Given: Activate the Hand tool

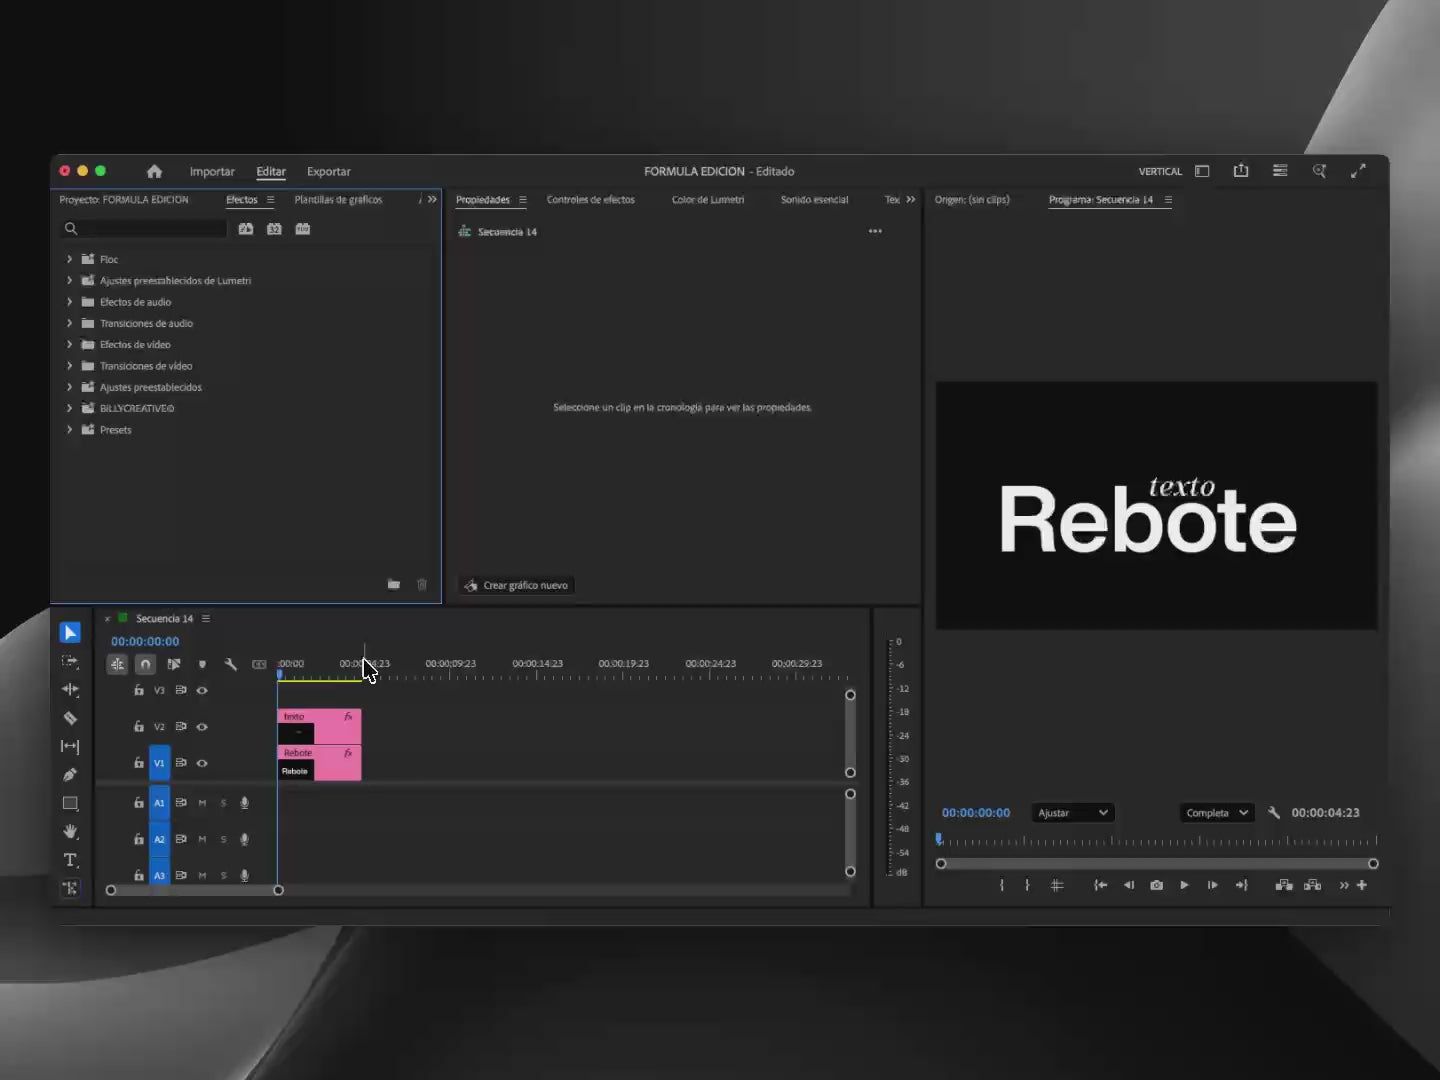Looking at the screenshot, I should [70, 831].
